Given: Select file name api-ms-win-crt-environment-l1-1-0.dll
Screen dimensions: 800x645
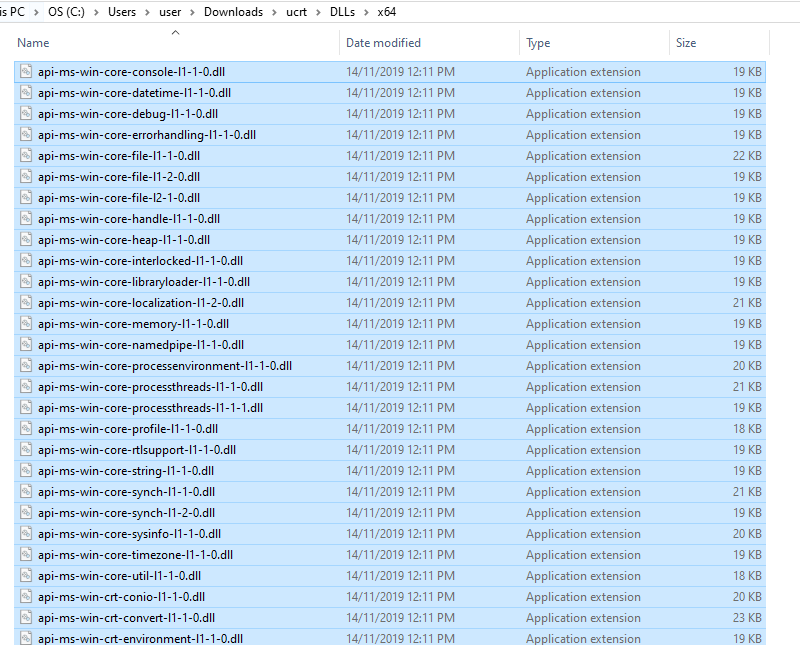Looking at the screenshot, I should pyautogui.click(x=140, y=638).
